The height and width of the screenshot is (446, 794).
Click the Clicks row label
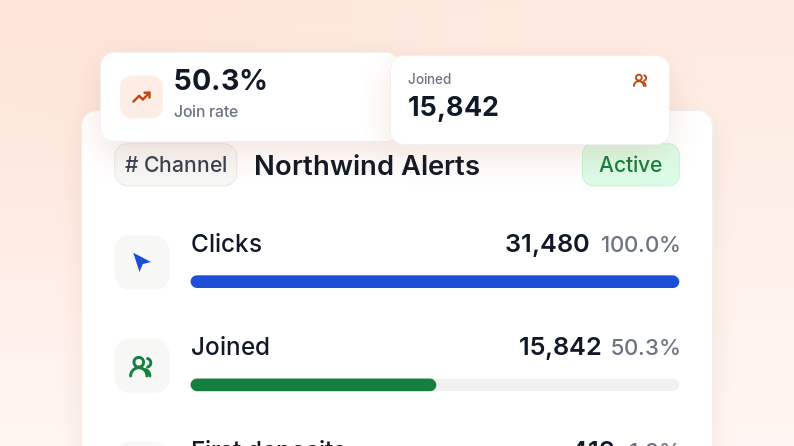tap(226, 244)
